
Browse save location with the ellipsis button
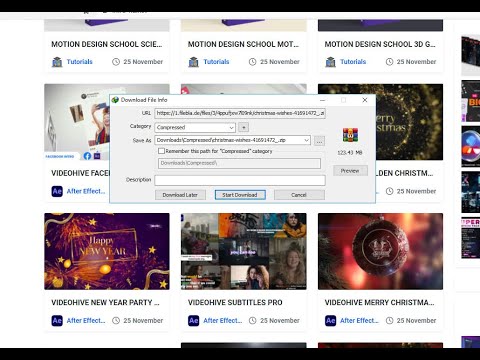tap(319, 141)
